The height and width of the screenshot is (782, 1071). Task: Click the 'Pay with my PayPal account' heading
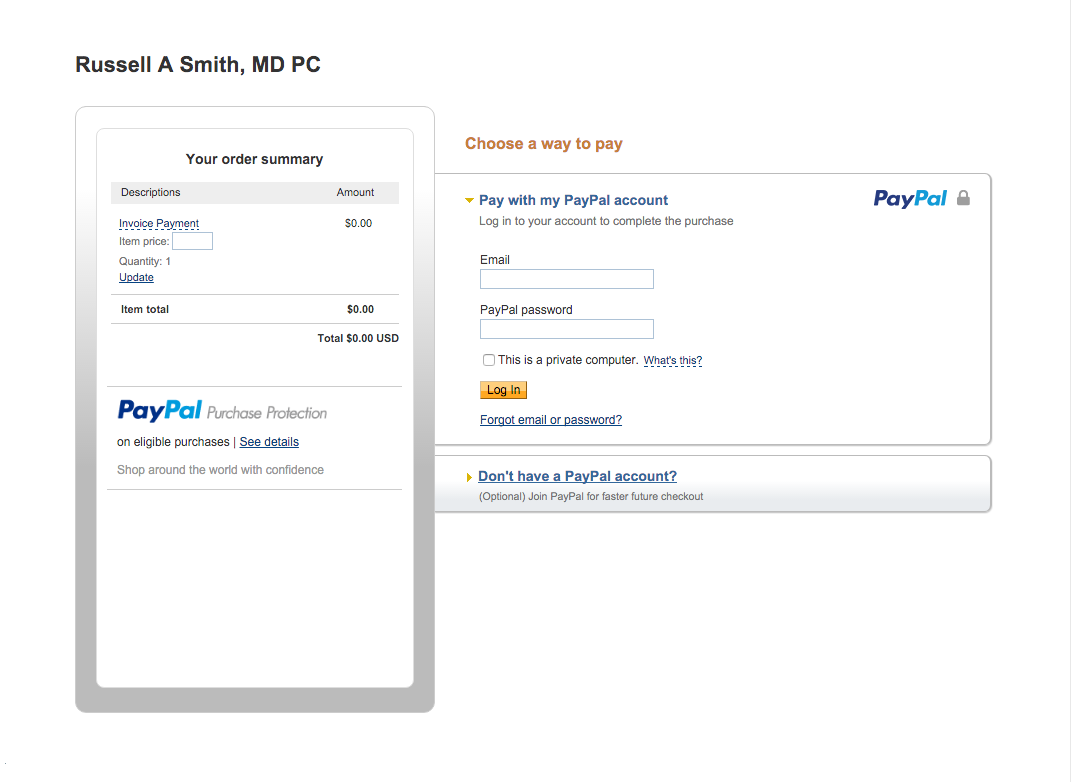573,200
